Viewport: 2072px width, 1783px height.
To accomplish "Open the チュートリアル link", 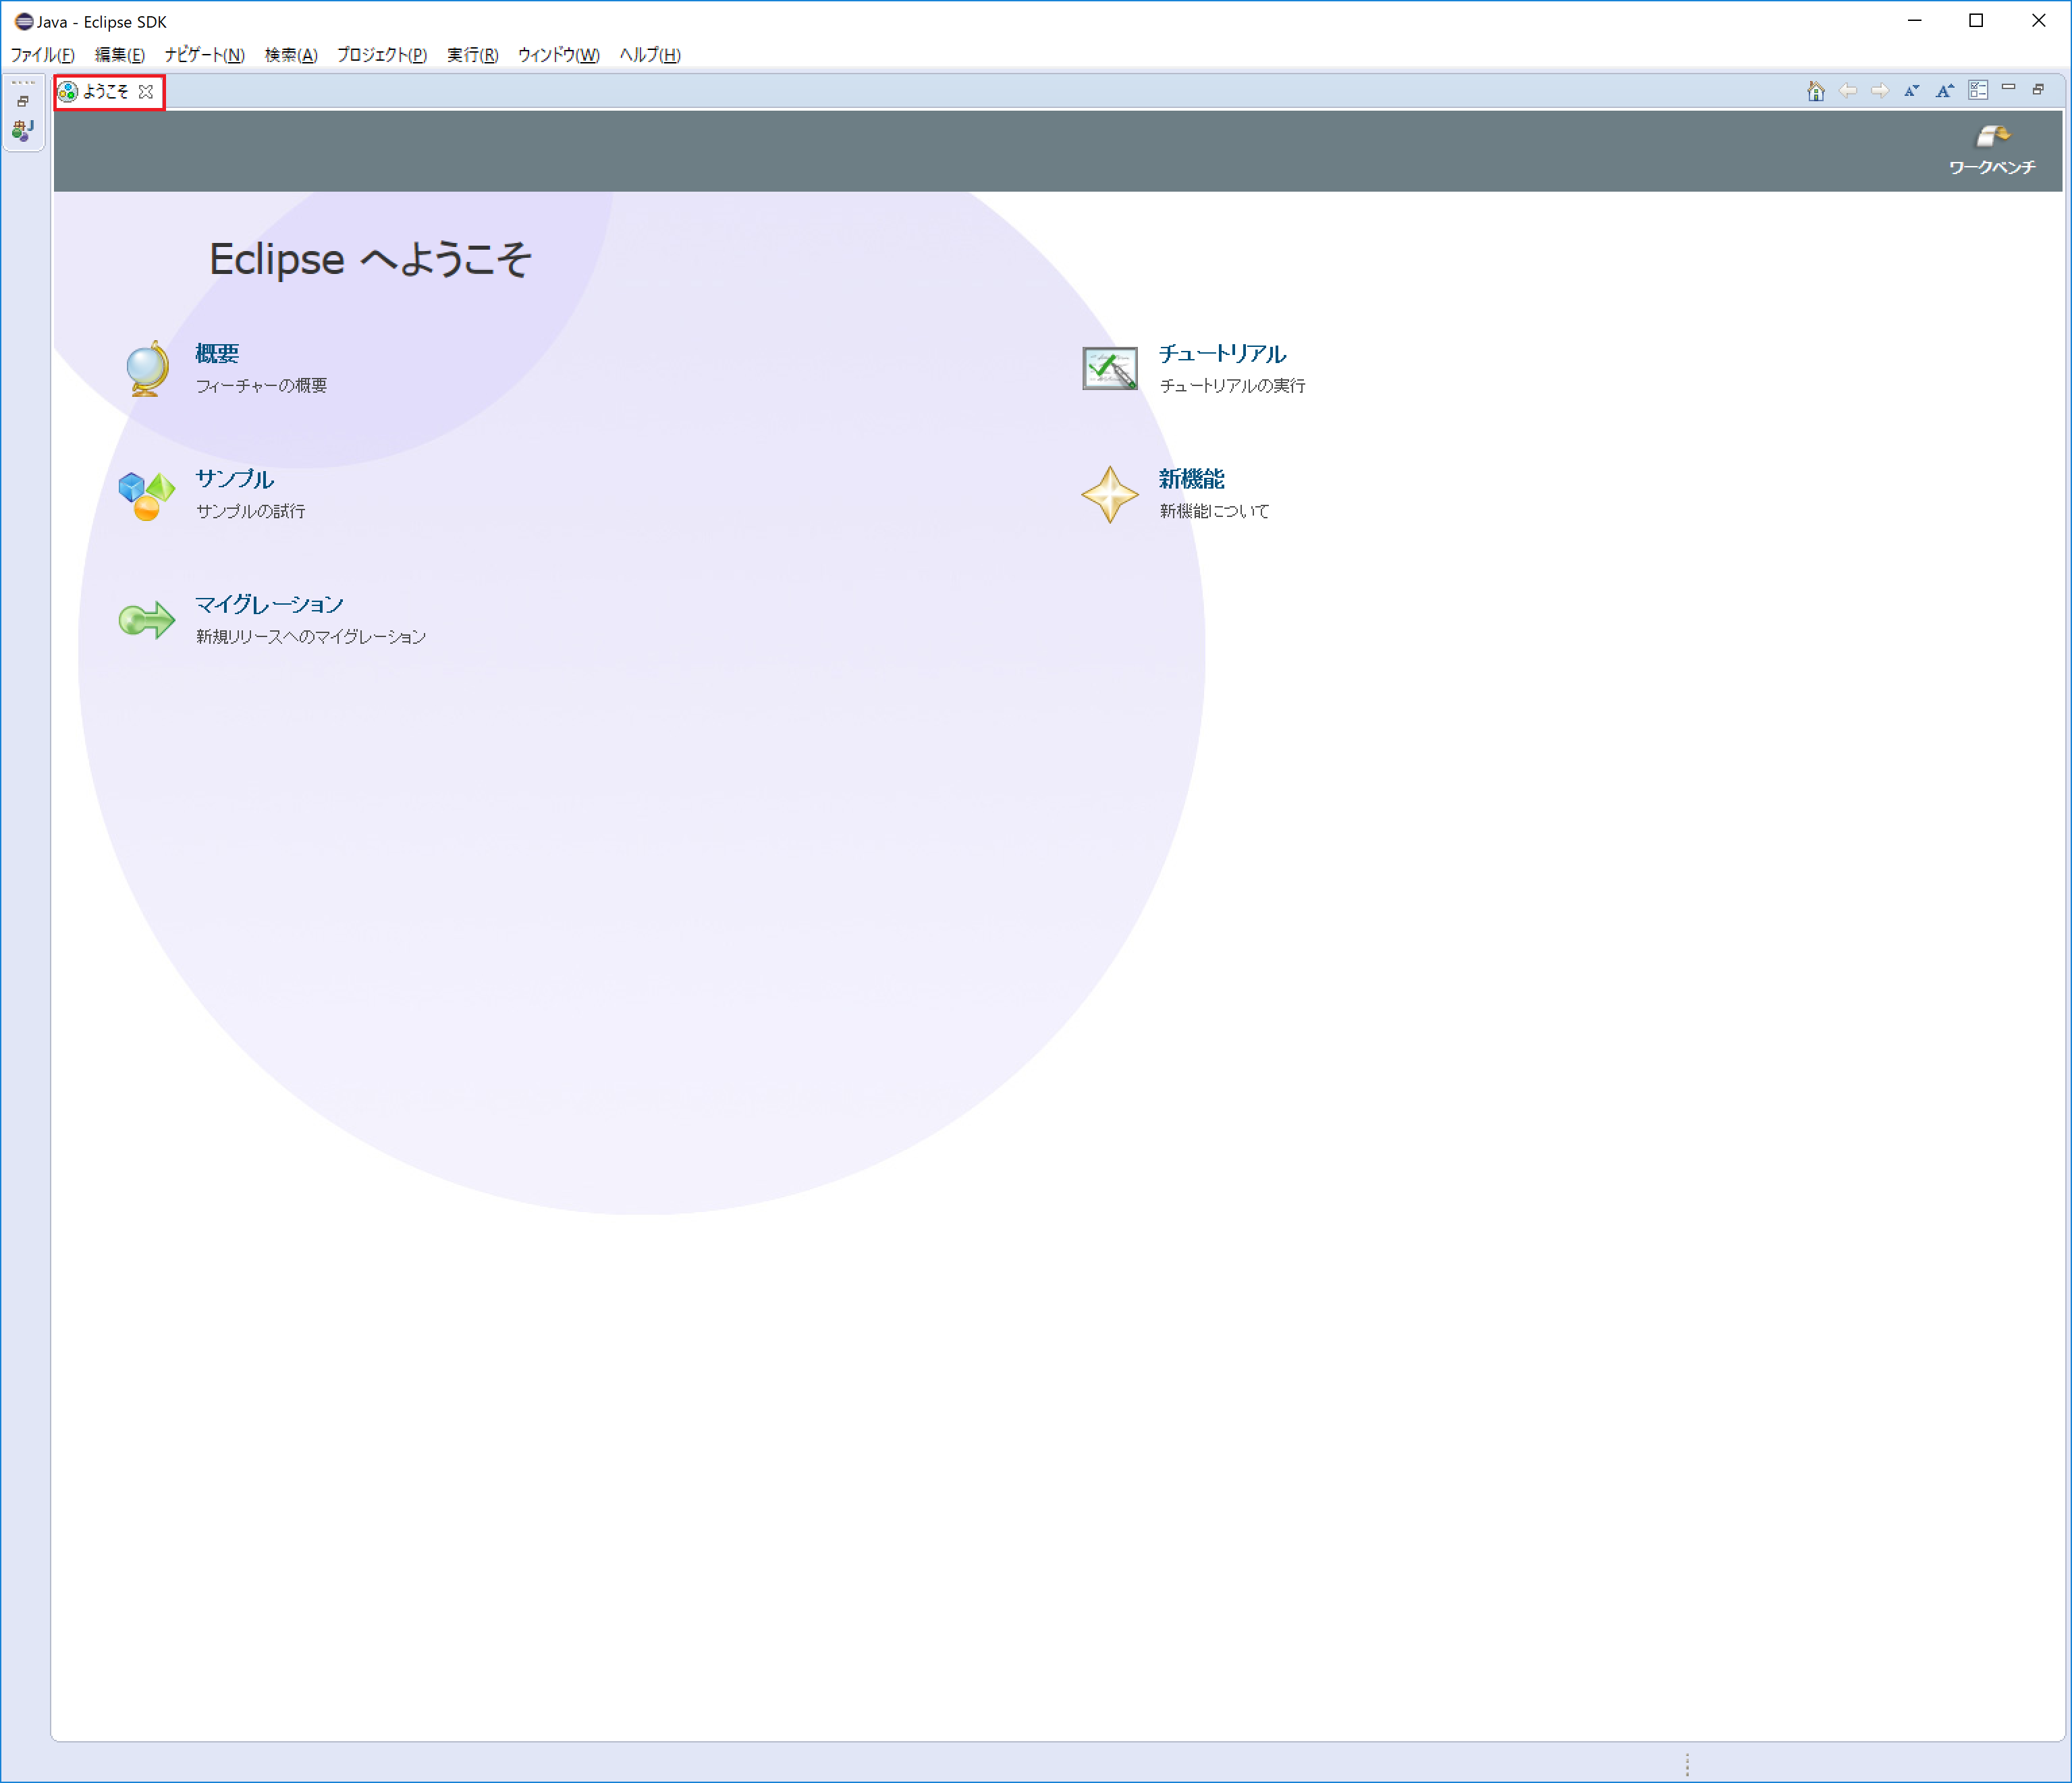I will [x=1222, y=353].
